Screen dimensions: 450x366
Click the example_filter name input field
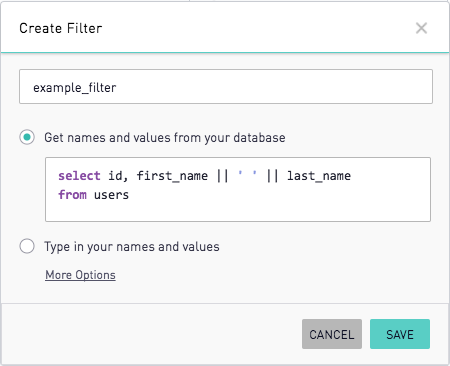tap(226, 87)
